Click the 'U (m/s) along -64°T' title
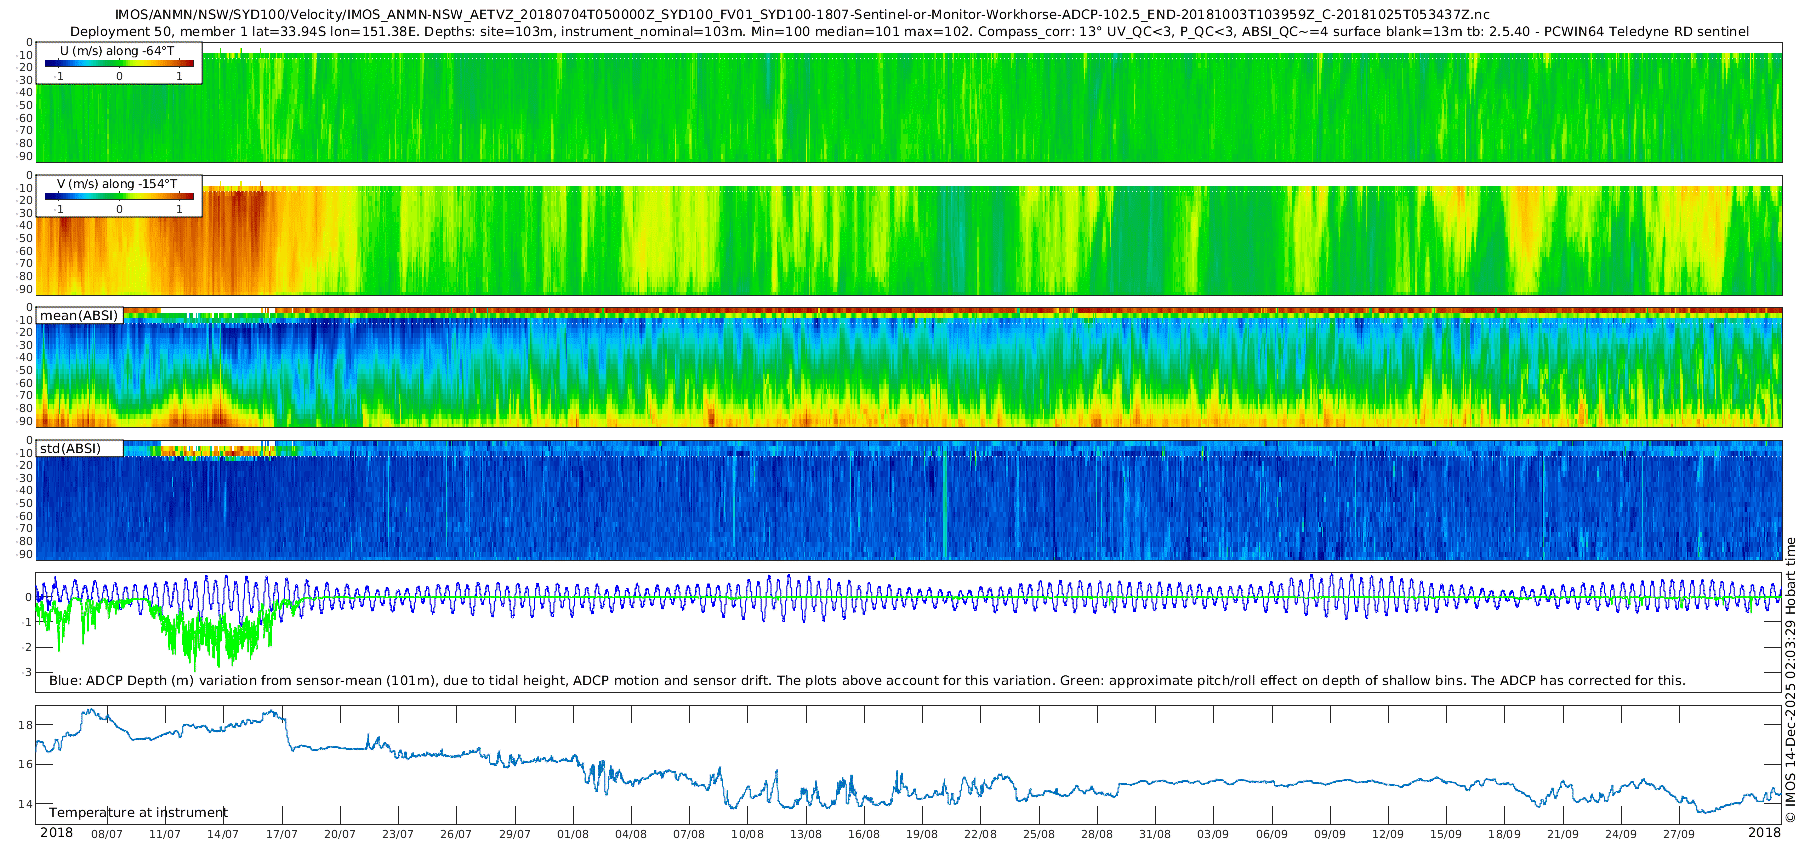Image resolution: width=1800 pixels, height=850 pixels. pos(117,51)
